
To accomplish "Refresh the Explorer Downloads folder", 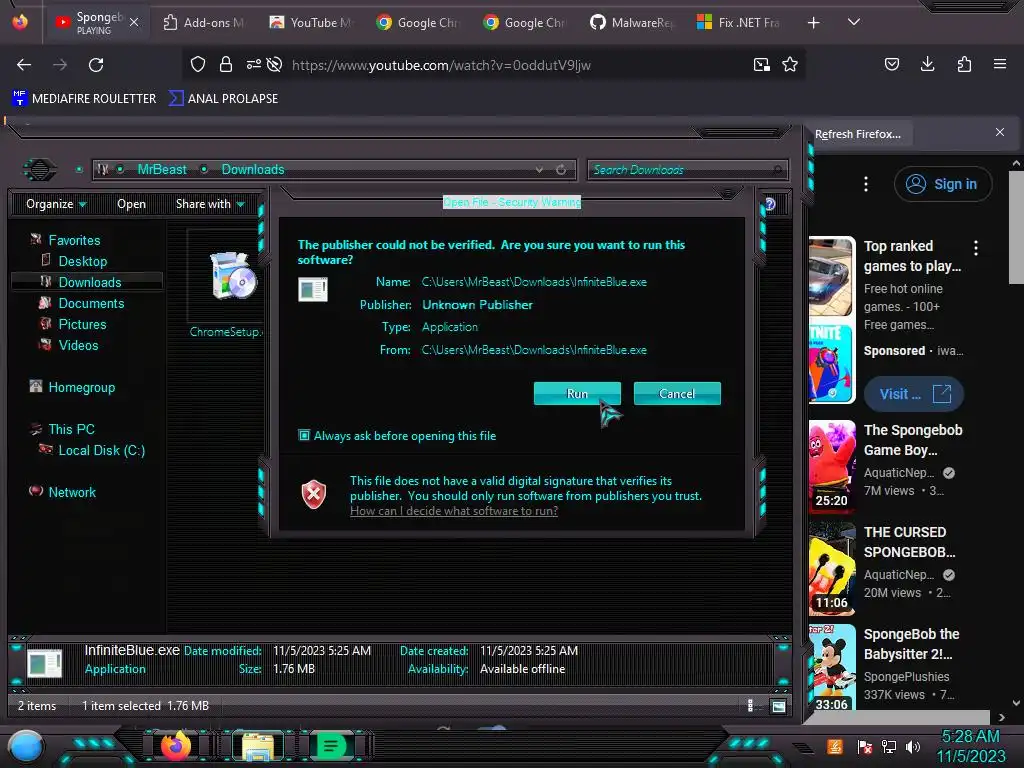I will tap(561, 170).
